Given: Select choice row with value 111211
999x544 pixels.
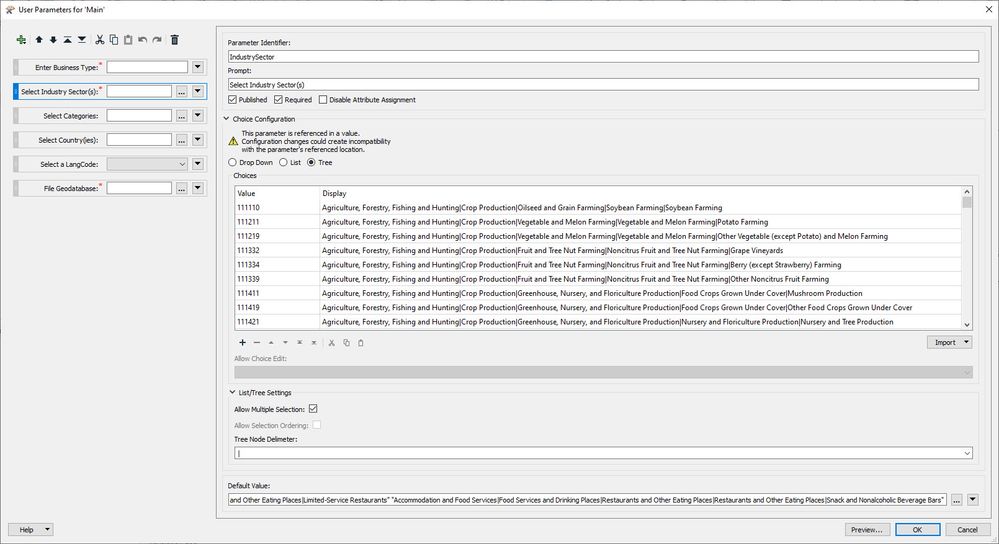Looking at the screenshot, I should click(x=598, y=222).
